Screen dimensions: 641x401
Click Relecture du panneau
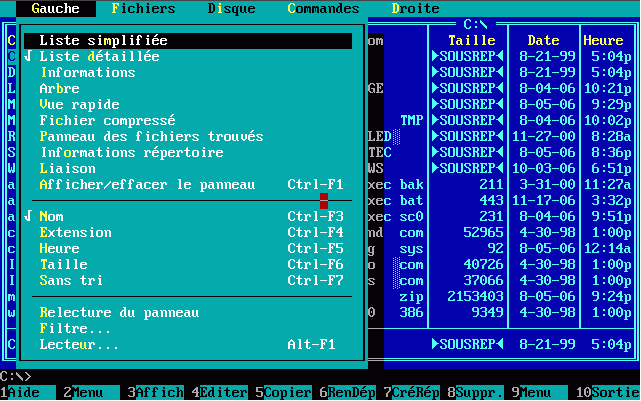(x=188, y=313)
